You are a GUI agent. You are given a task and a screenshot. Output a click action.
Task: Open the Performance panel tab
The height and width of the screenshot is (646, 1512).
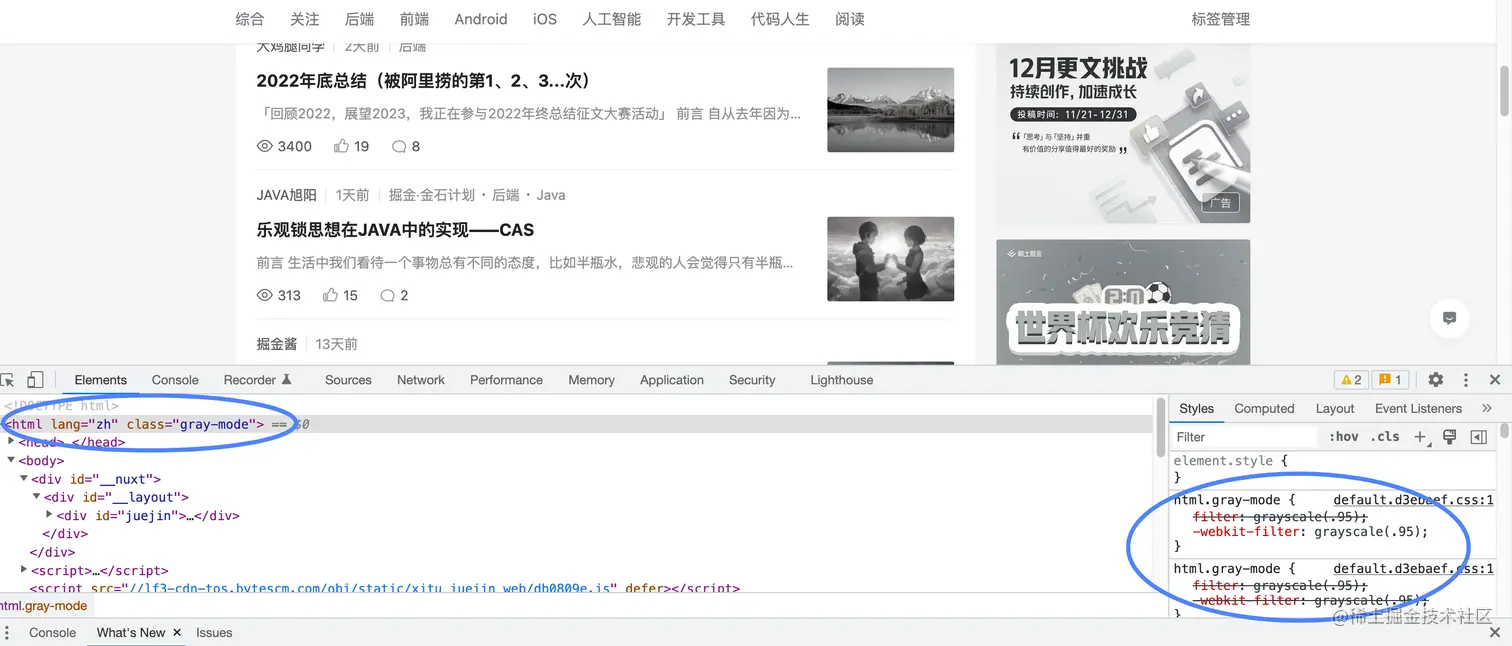pyautogui.click(x=506, y=380)
